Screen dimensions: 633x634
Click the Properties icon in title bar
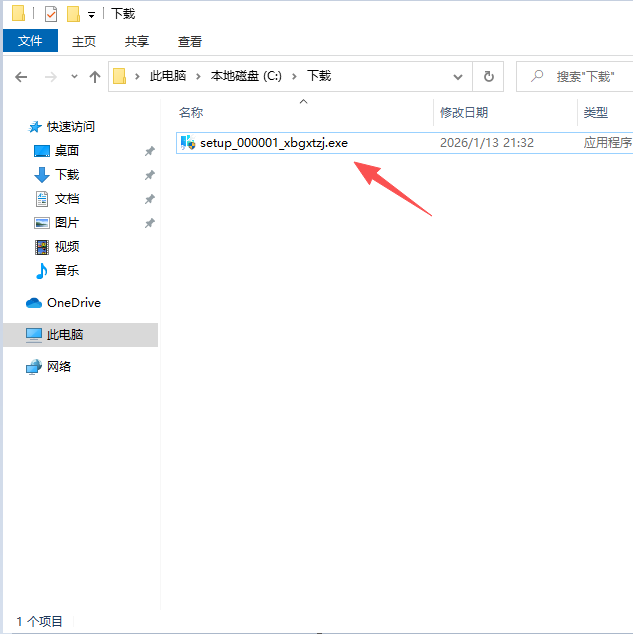[x=51, y=14]
